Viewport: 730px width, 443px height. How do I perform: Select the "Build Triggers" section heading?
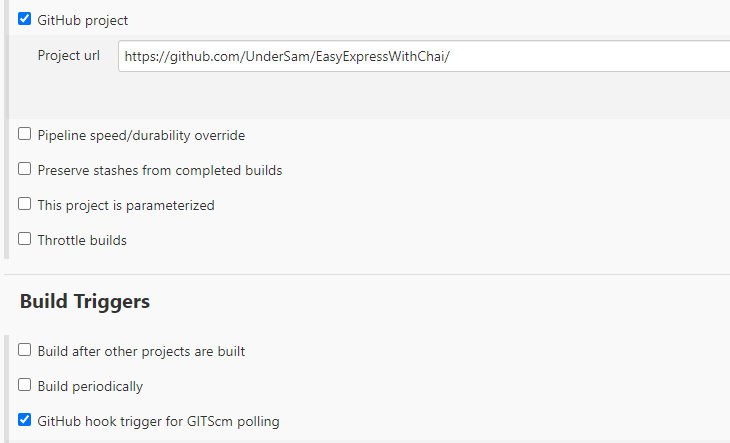(85, 302)
